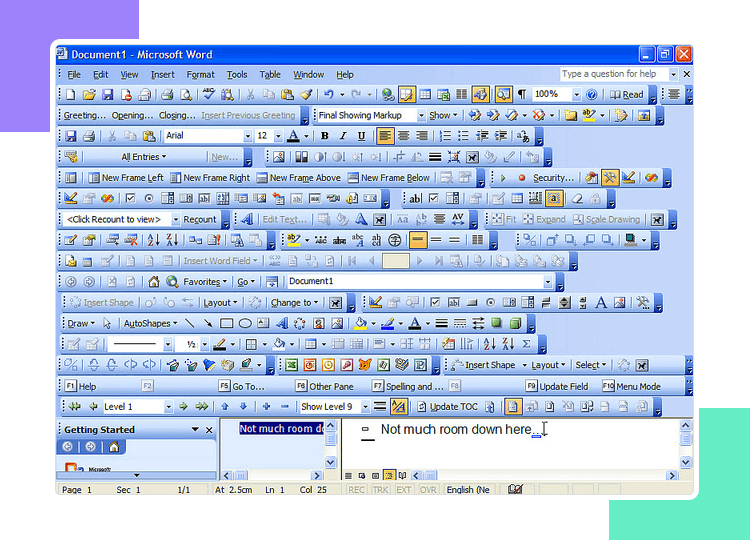This screenshot has height=540, width=750.
Task: Click the Print Preview magnifier icon
Action: (186, 95)
